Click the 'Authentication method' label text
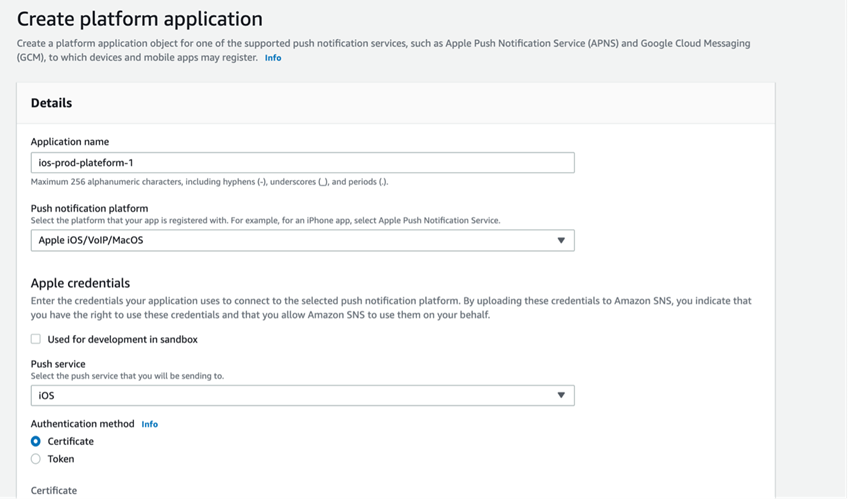850x501 pixels. click(x=83, y=424)
